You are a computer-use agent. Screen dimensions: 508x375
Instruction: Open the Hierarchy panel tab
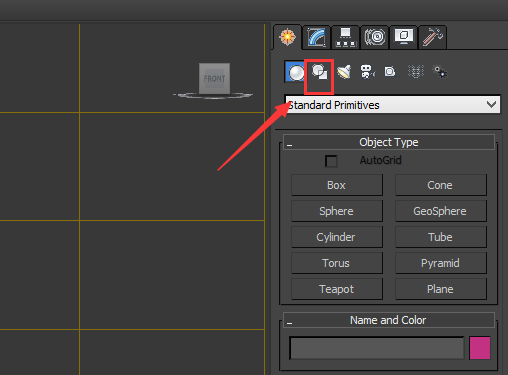click(345, 37)
